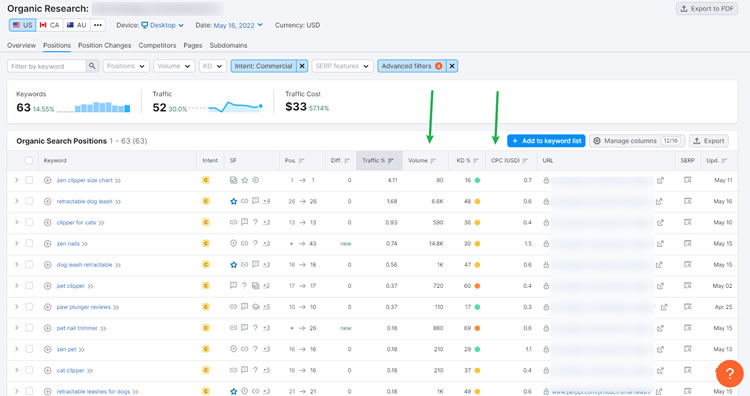Viewport: 750px width, 396px height.
Task: Expand the 'zen pet' row
Action: coord(17,349)
